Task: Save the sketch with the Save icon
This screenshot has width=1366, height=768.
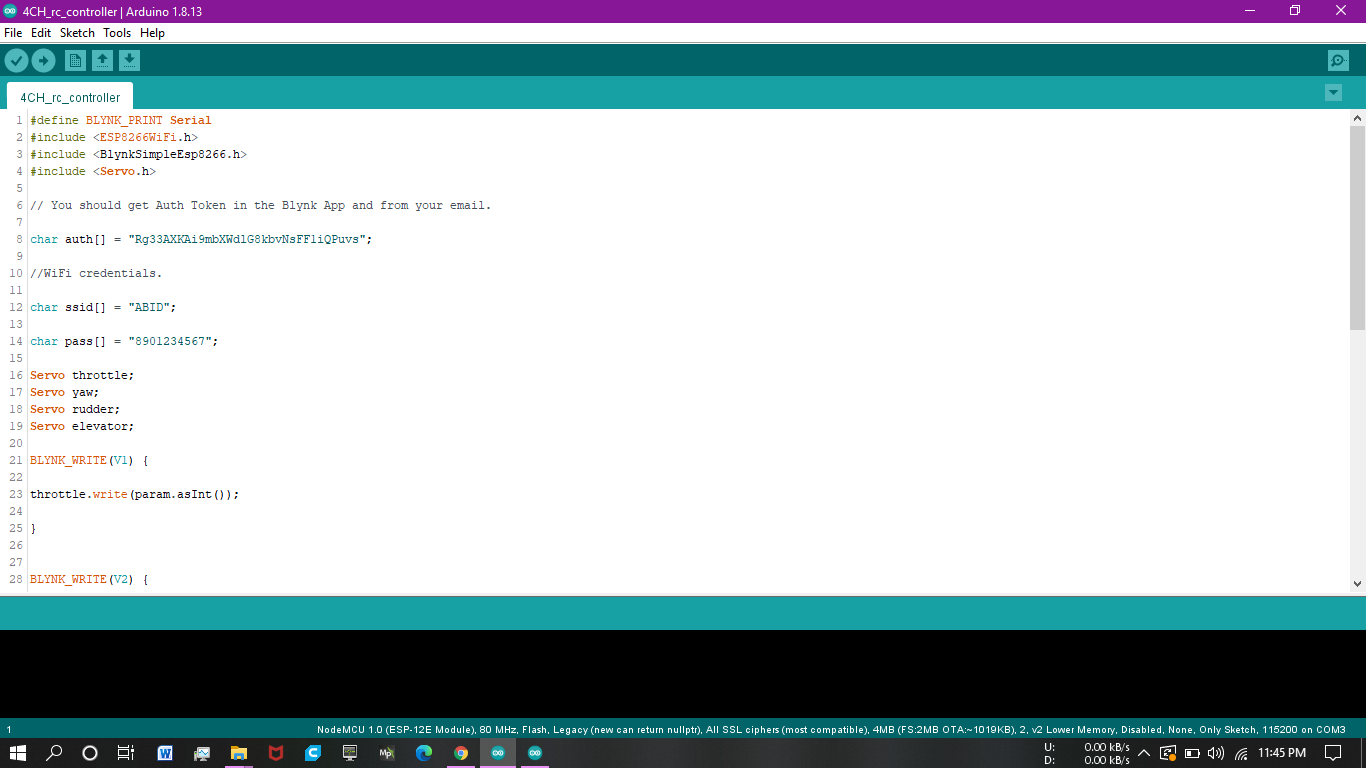Action: click(x=129, y=61)
